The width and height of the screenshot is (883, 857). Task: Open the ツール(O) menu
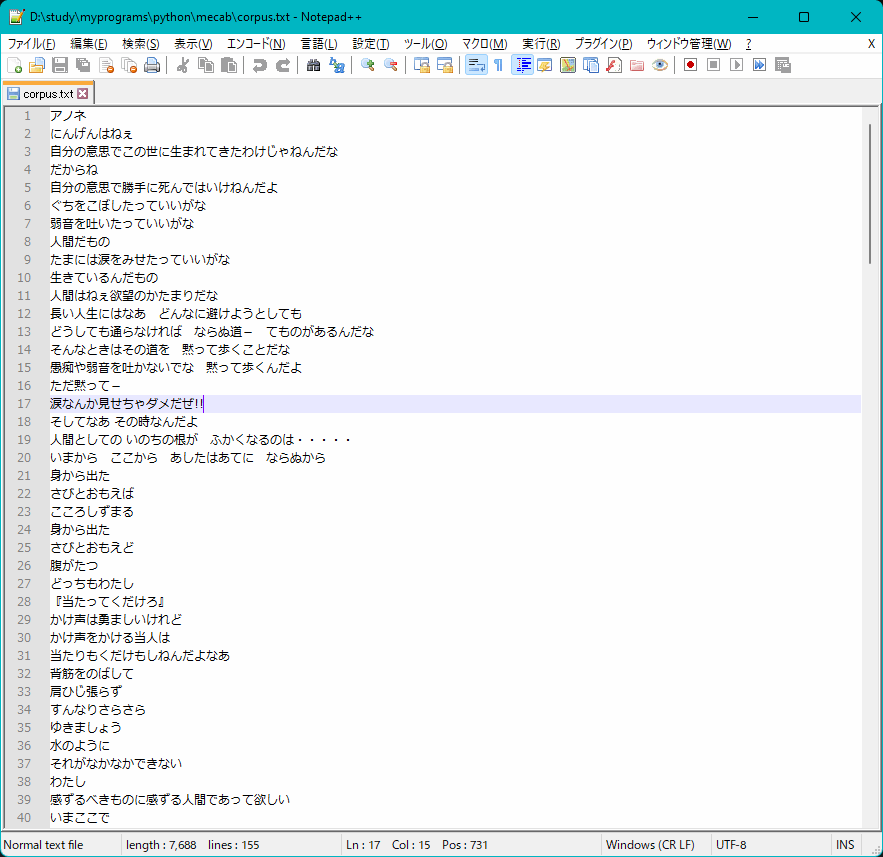(x=426, y=44)
